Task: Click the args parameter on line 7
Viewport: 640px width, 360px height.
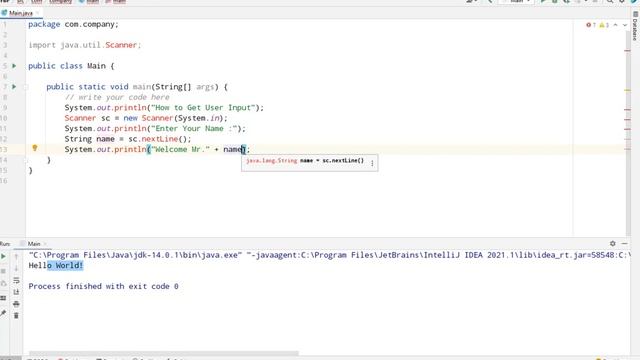Action: pyautogui.click(x=205, y=87)
